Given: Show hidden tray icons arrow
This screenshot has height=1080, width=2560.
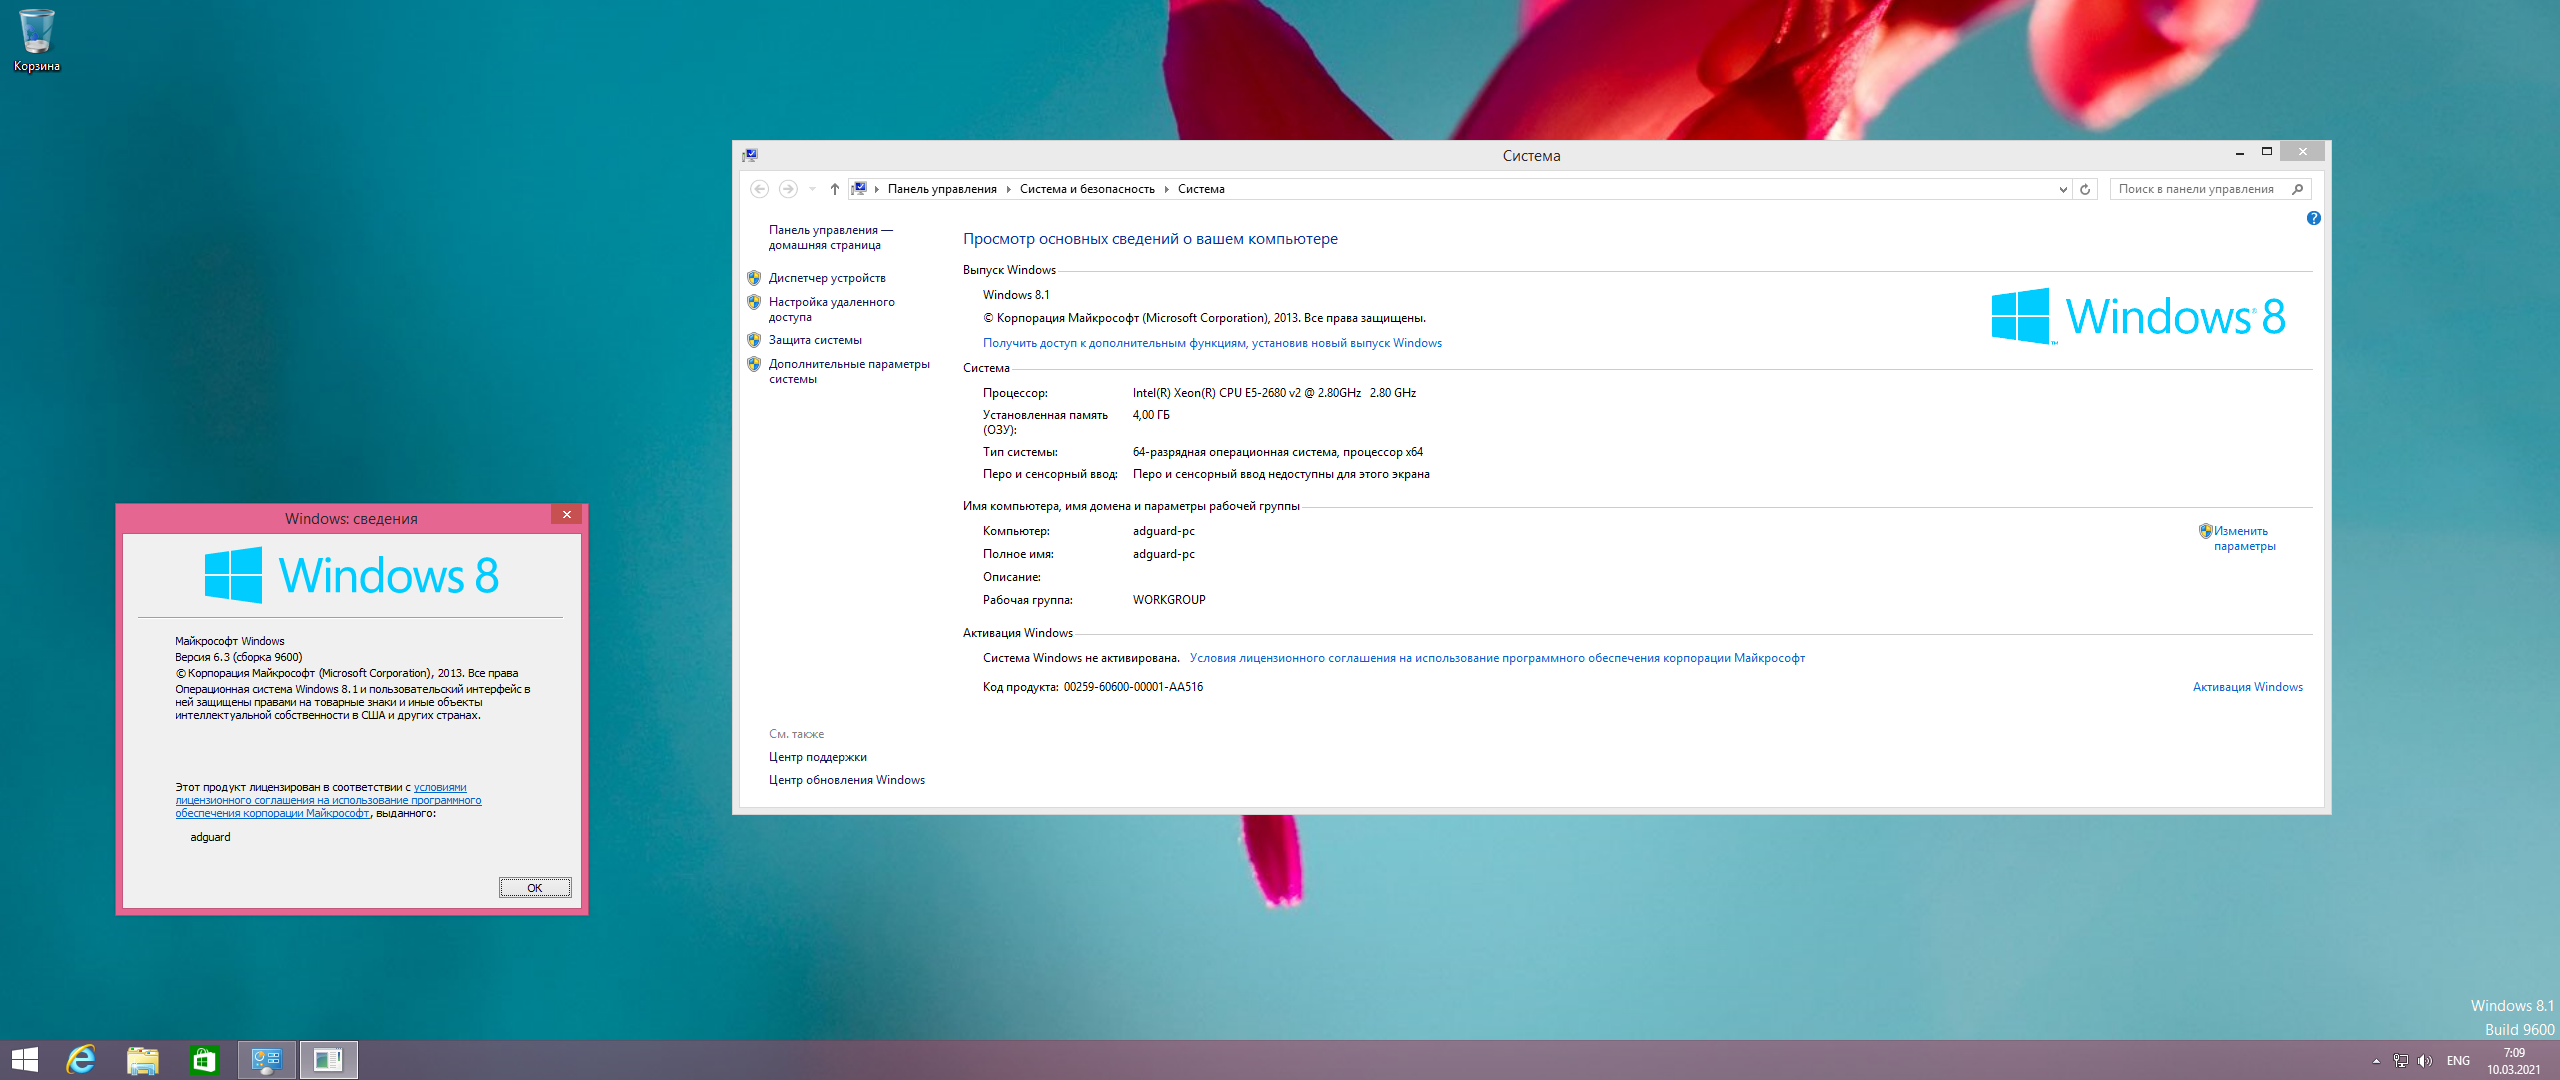Looking at the screenshot, I should coord(2376,1061).
